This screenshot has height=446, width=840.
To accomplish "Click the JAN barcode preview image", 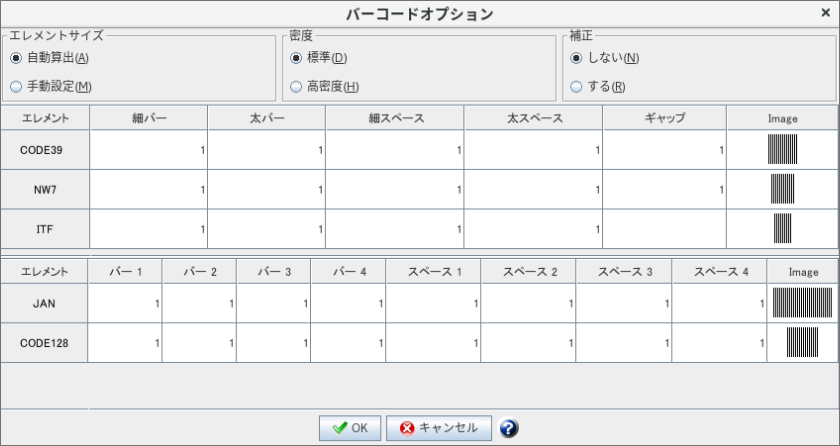I will (x=803, y=303).
